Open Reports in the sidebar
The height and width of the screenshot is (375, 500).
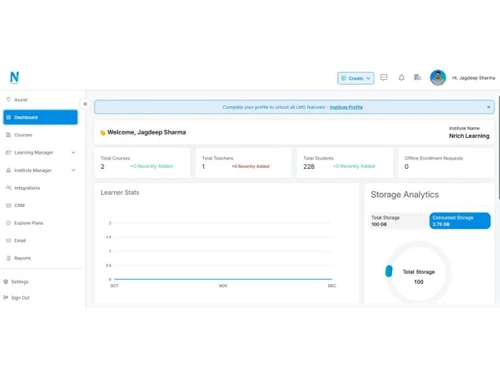tap(40, 258)
